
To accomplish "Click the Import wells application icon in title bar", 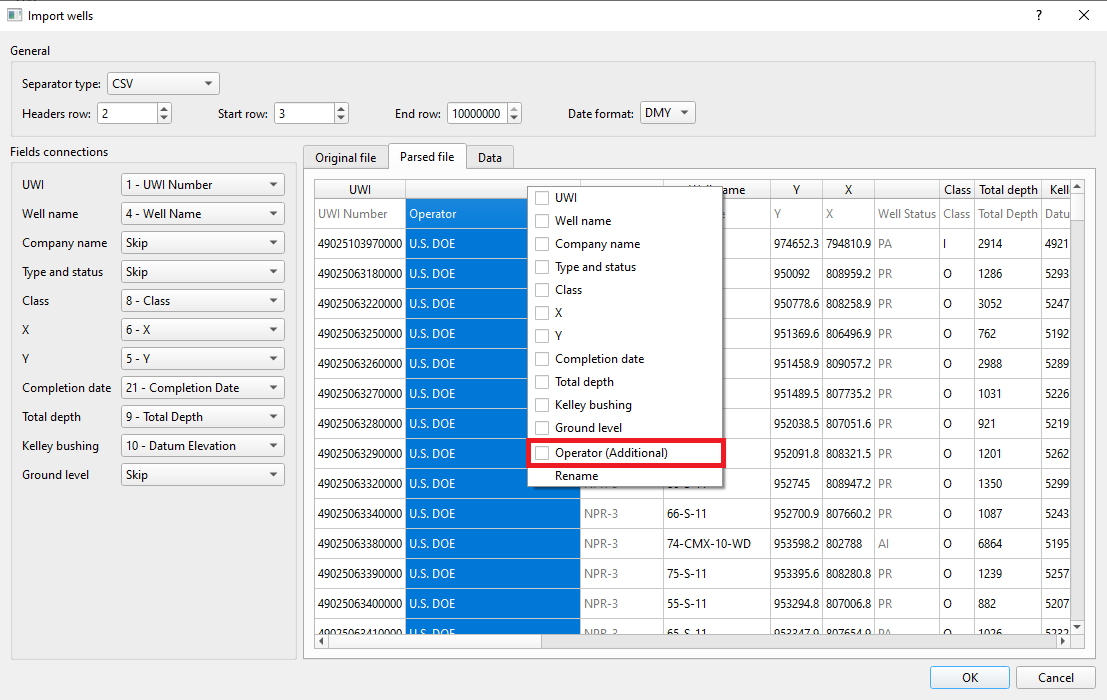I will click(14, 15).
